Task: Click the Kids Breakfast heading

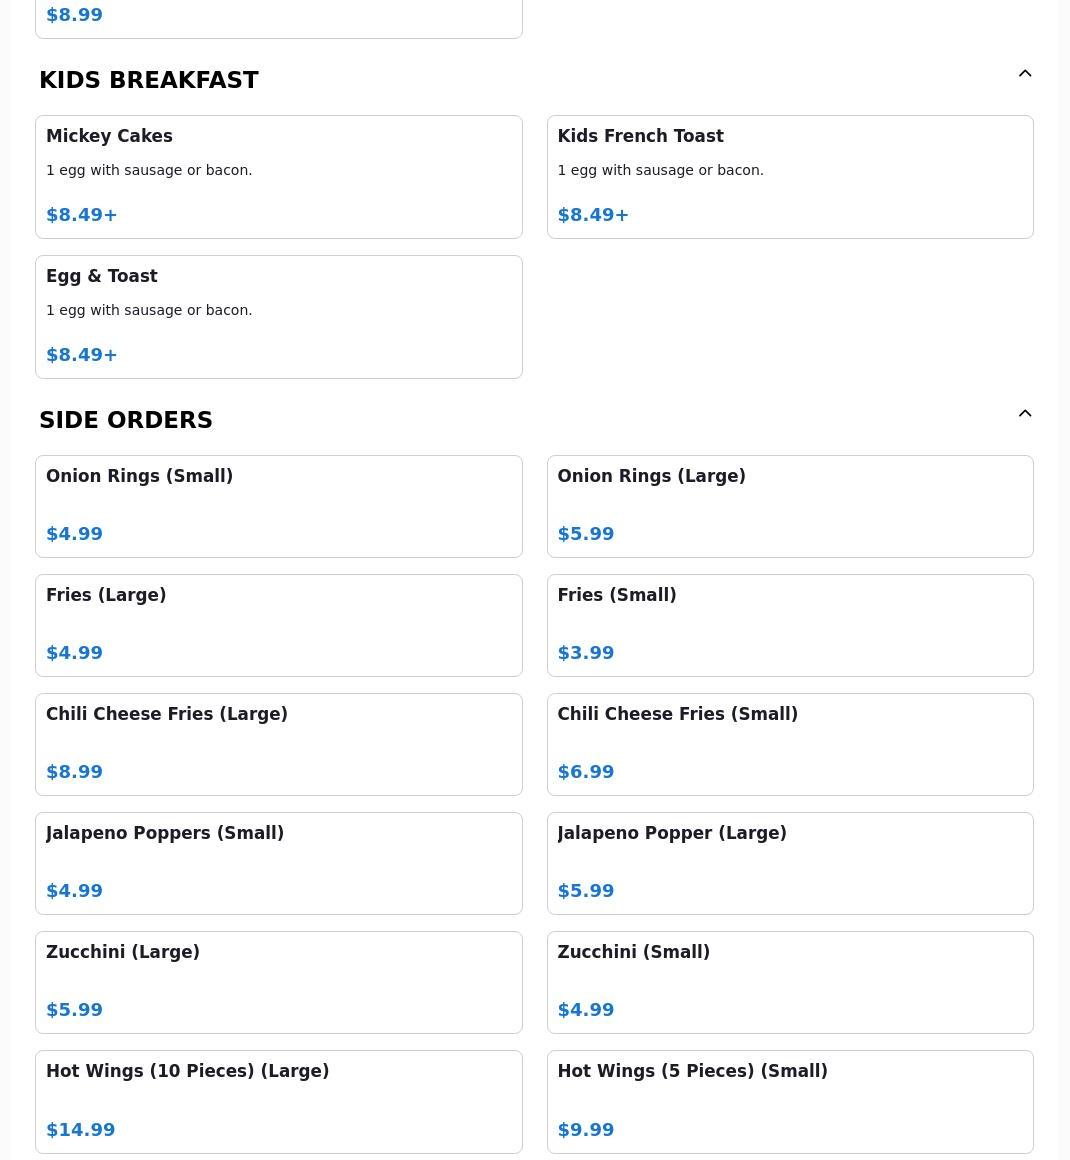Action: click(x=149, y=80)
